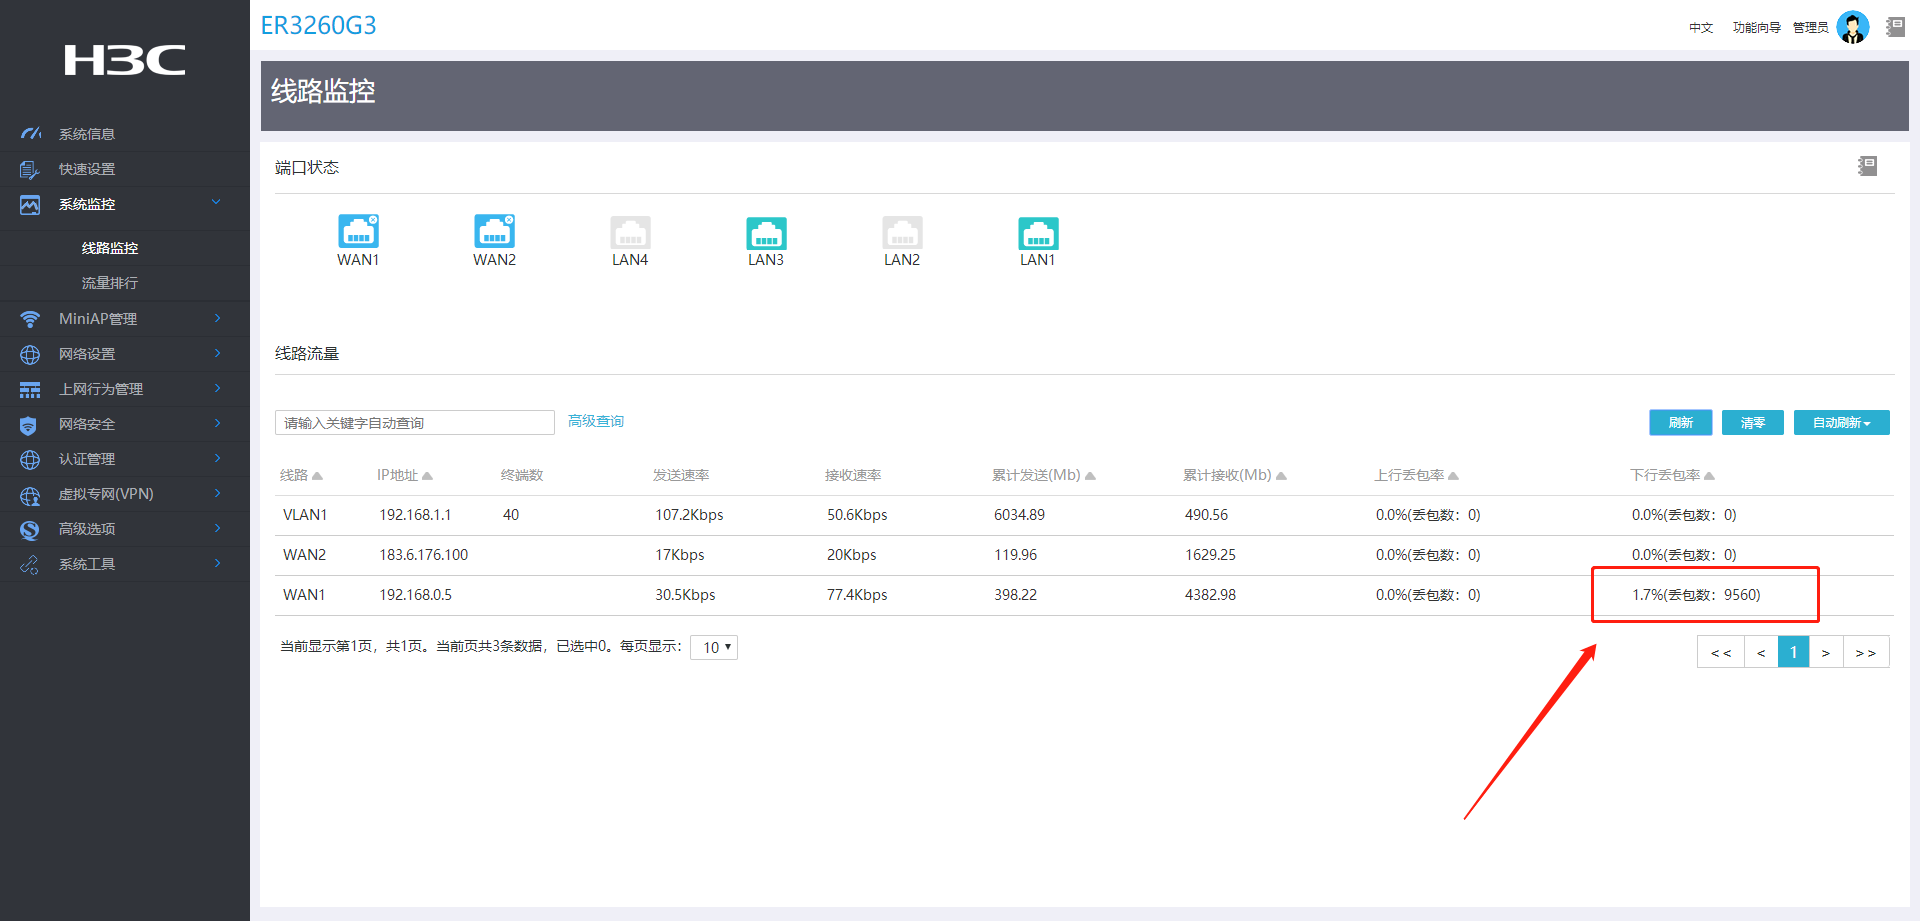Open the 自动刷新 dropdown button
This screenshot has height=921, width=1920.
click(x=1841, y=423)
